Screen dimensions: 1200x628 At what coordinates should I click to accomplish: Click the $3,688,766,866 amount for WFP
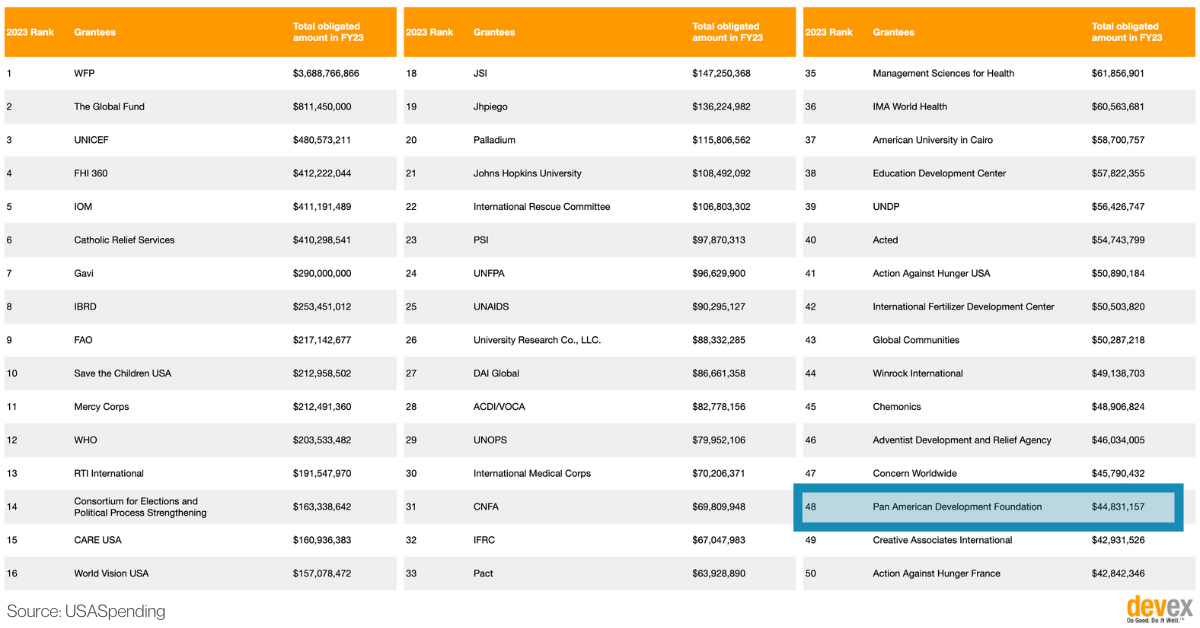[326, 73]
